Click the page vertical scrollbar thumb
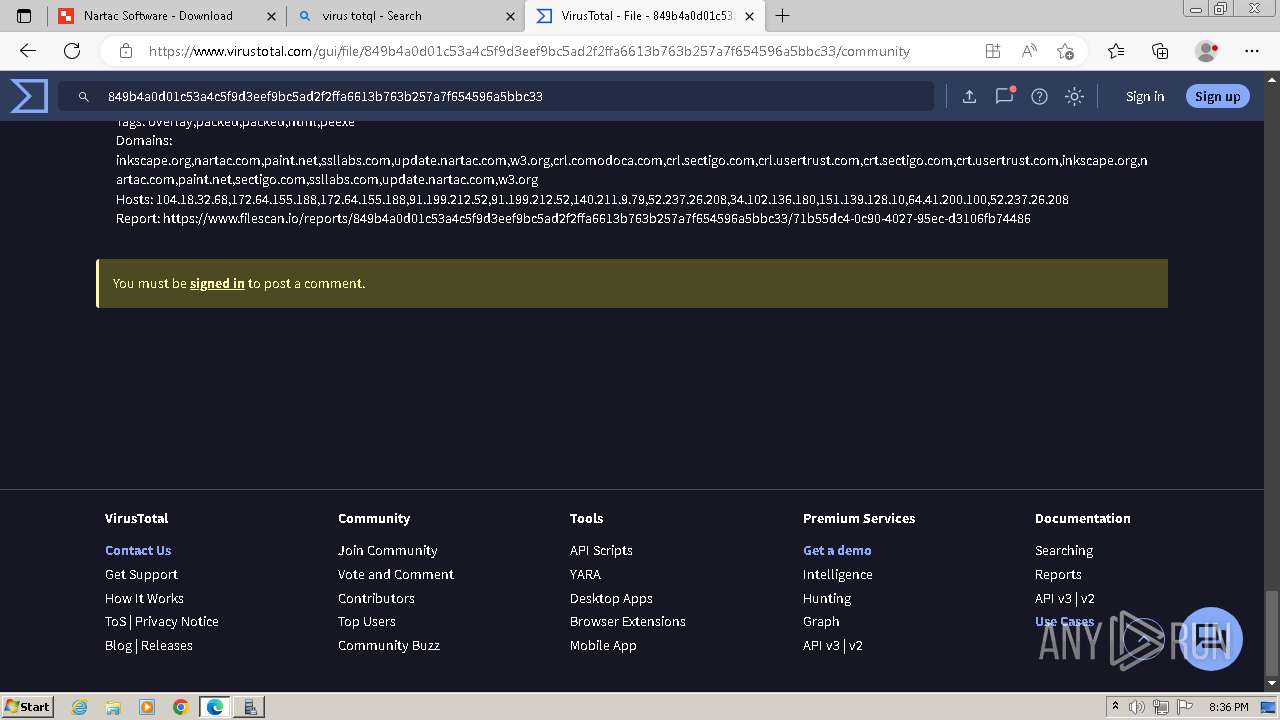This screenshot has height=720, width=1280. (x=1272, y=633)
